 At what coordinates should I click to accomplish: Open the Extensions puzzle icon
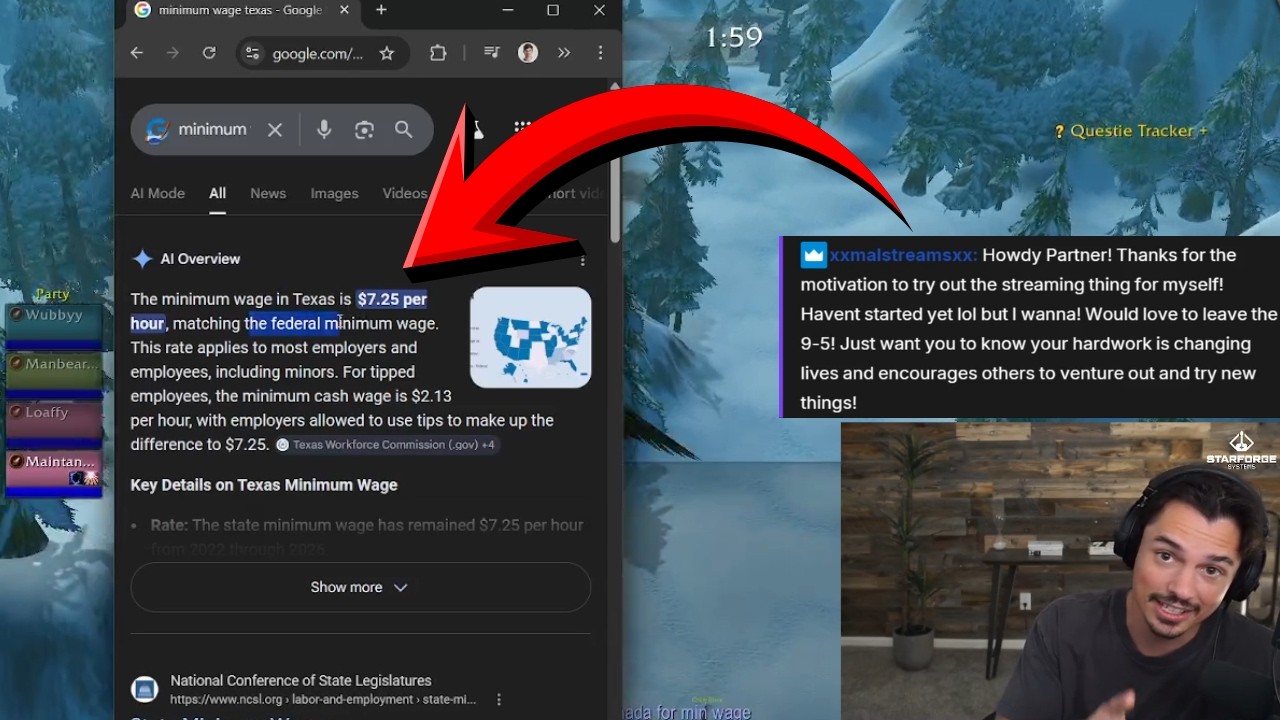[x=438, y=54]
